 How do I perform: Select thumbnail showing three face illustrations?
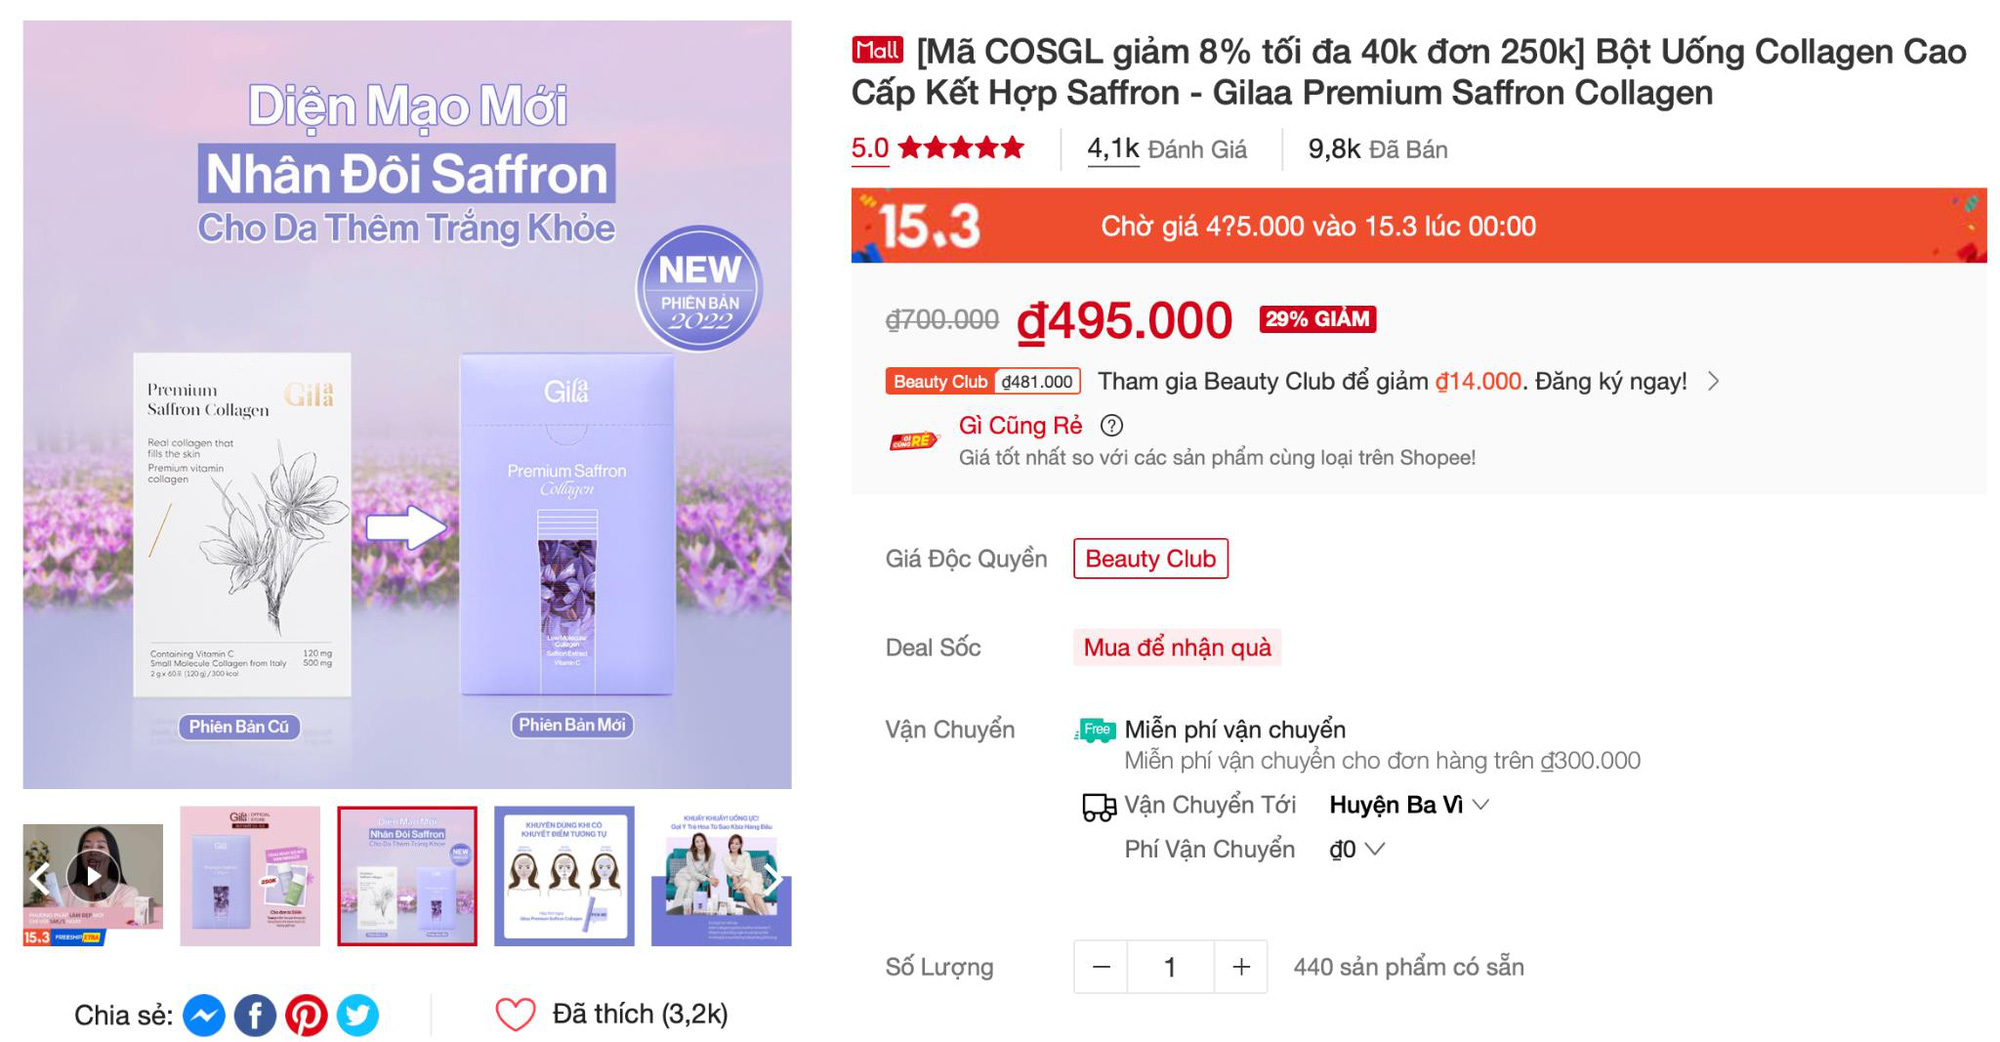click(564, 876)
